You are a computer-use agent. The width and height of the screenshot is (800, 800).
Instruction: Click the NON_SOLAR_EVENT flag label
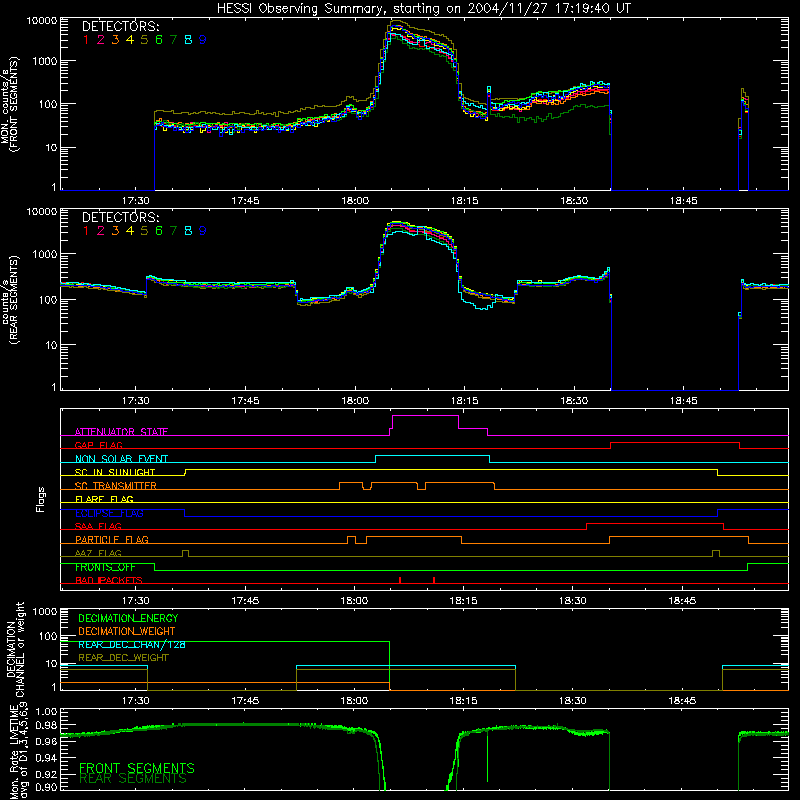click(x=121, y=459)
